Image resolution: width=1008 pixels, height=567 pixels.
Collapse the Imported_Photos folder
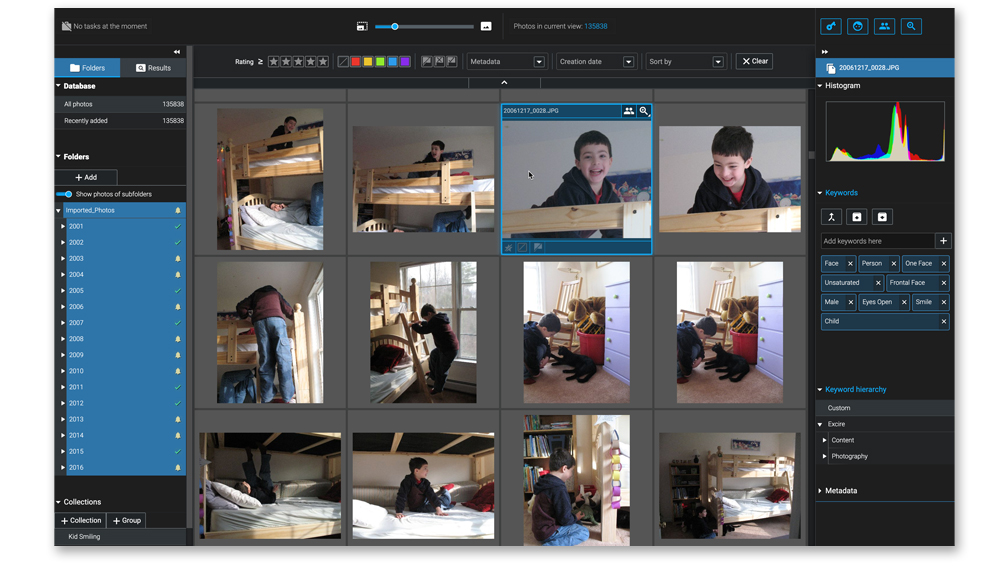(58, 210)
